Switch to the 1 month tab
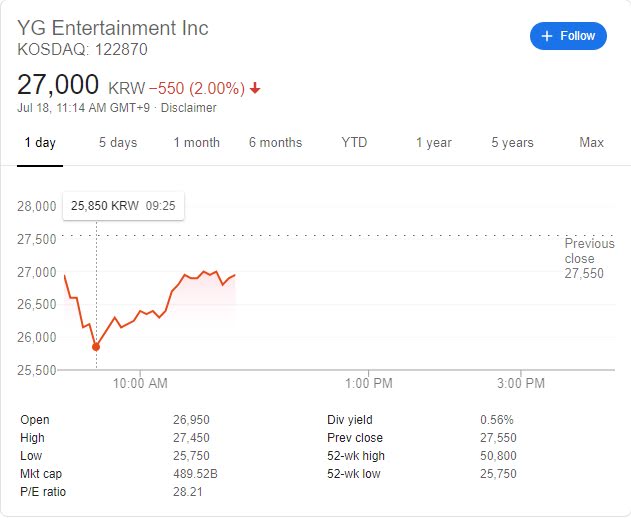 (x=196, y=143)
